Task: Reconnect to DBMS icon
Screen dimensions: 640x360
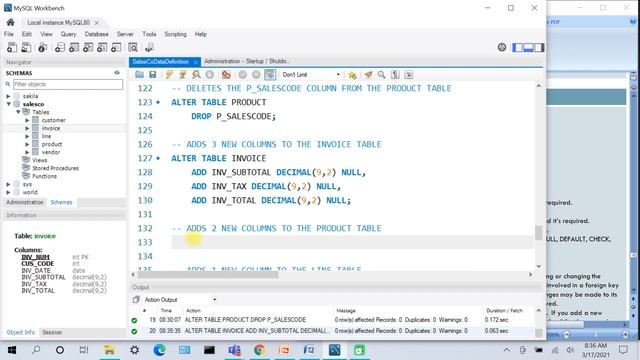Action: coord(149,47)
